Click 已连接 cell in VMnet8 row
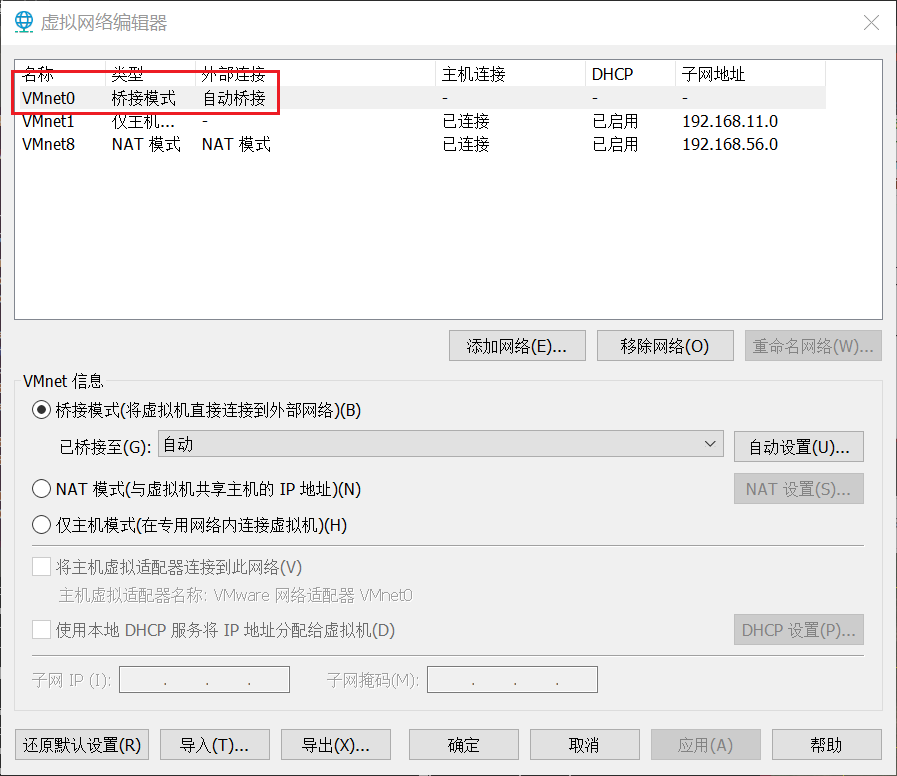 pos(466,144)
